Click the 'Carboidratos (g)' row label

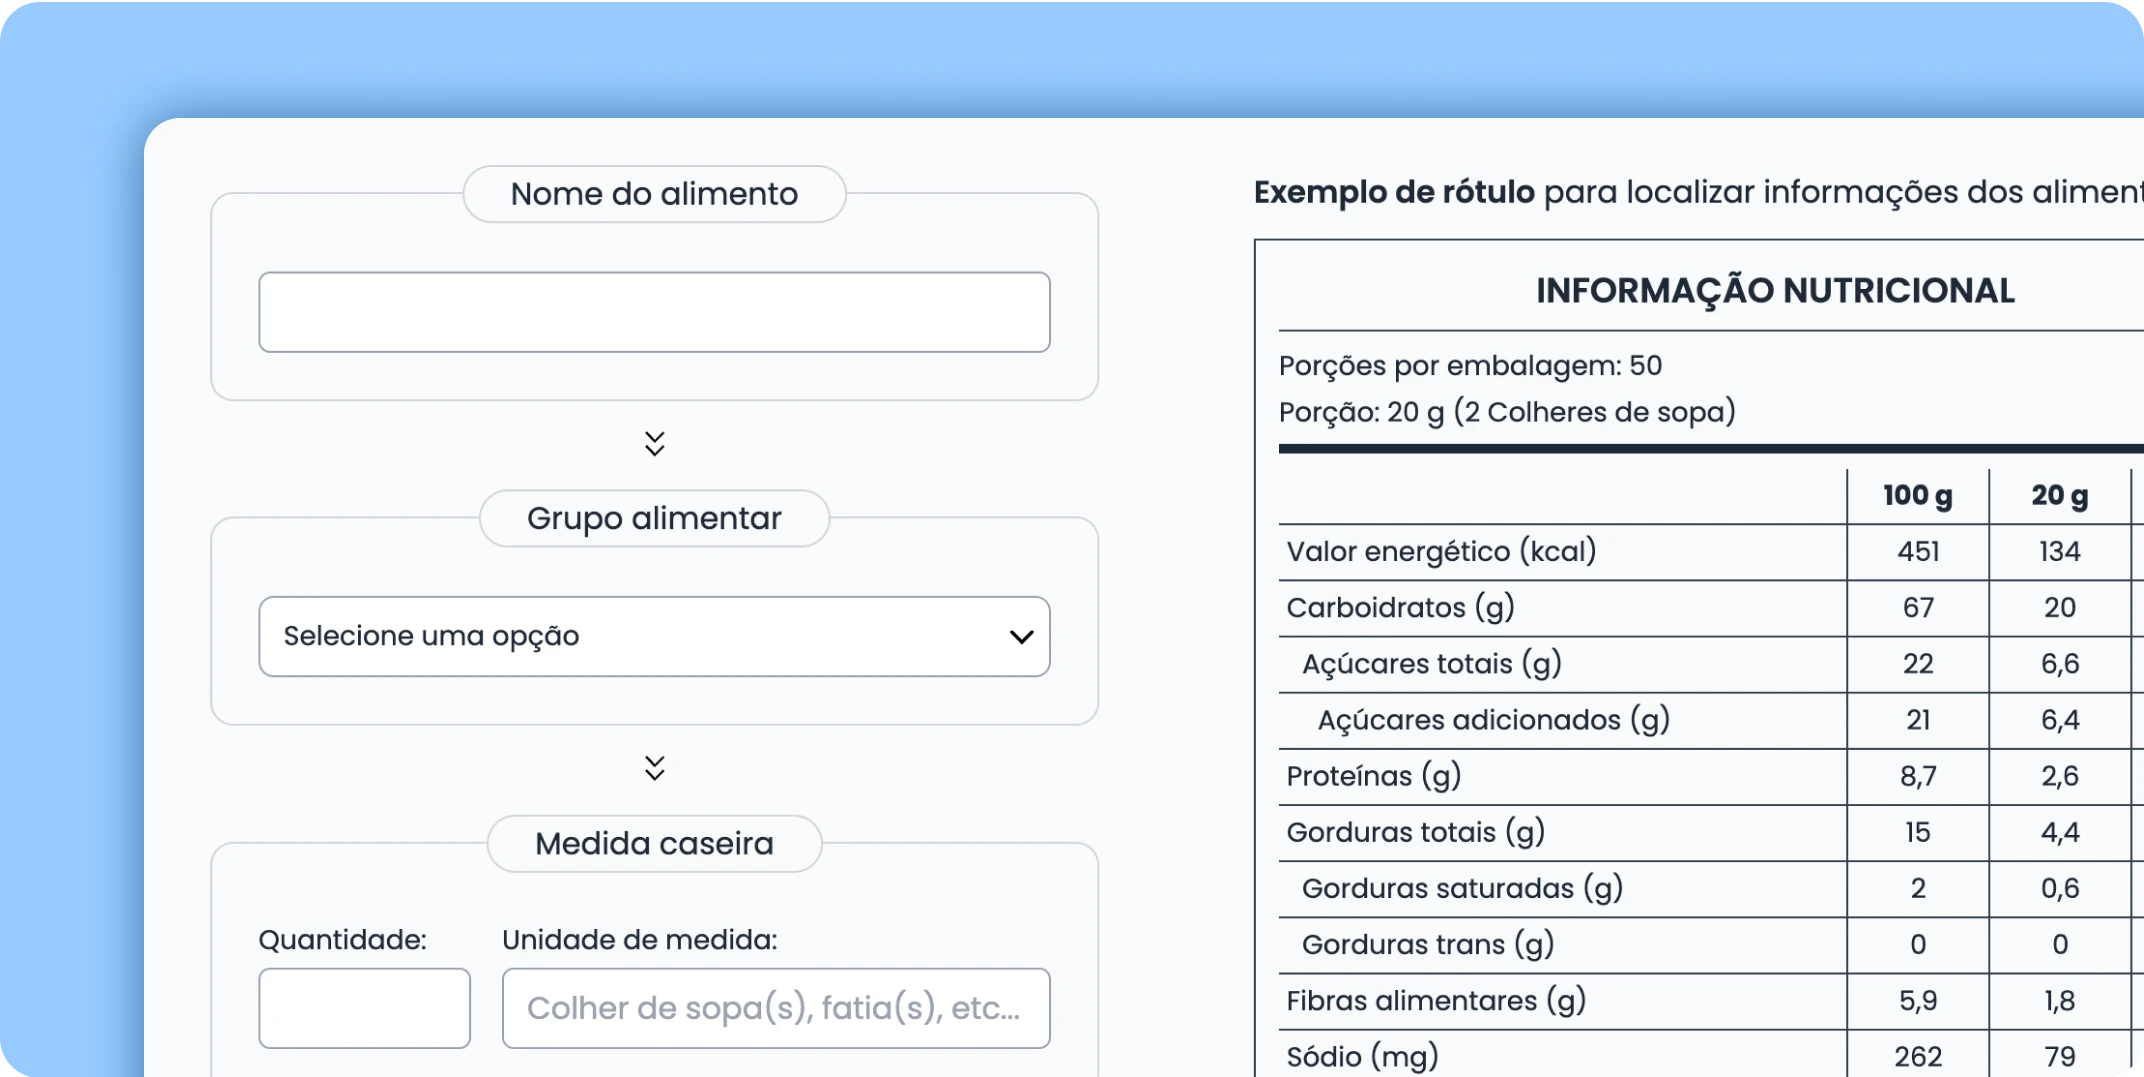tap(1400, 608)
